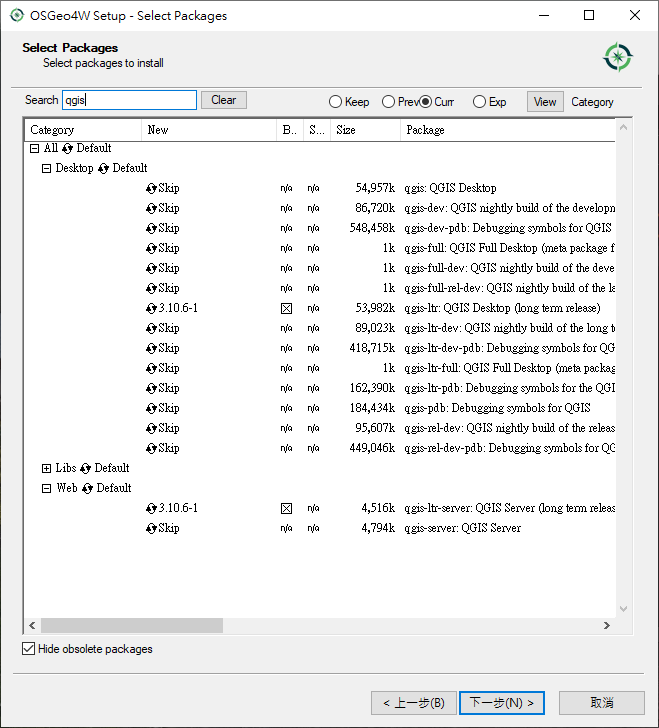This screenshot has height=728, width=659.
Task: Click the Size column header
Action: coord(365,130)
